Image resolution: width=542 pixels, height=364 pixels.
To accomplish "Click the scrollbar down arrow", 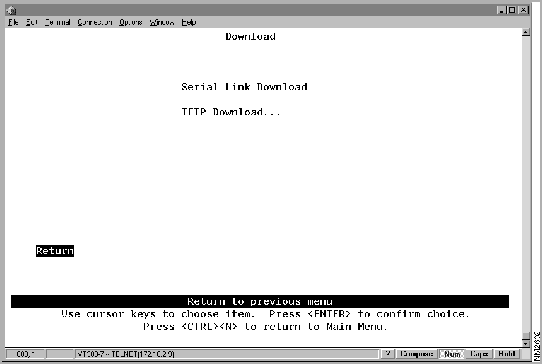I will click(526, 344).
